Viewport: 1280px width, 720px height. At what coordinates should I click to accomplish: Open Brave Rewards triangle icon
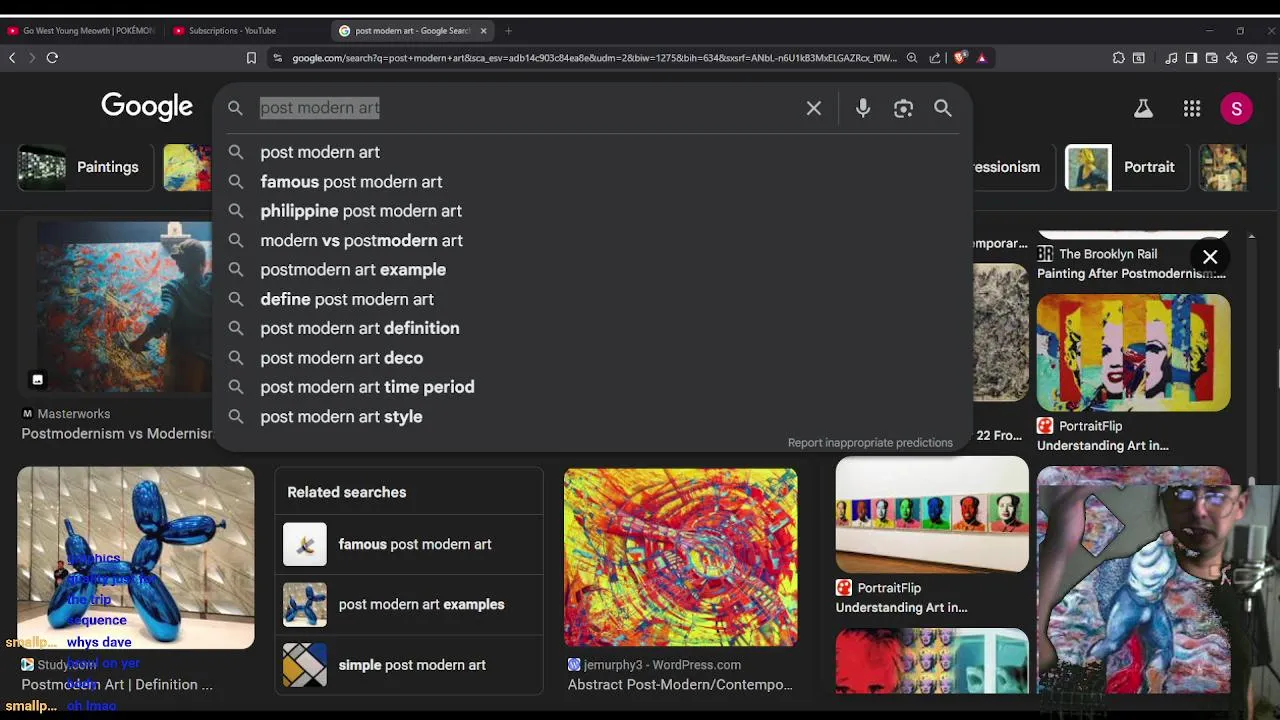click(982, 58)
